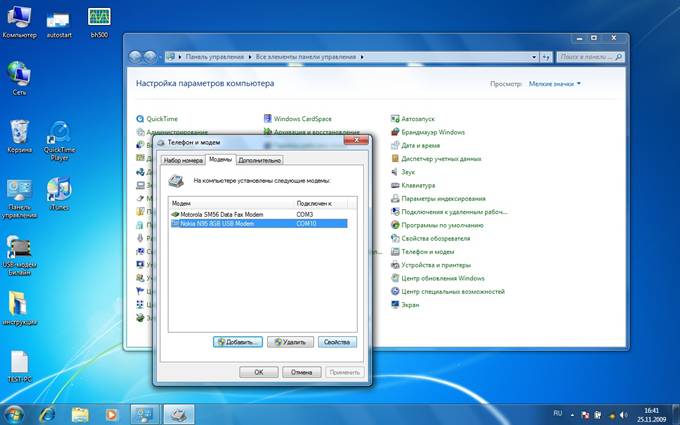Expand the Мелкие значки view dropdown
This screenshot has width=680, height=425.
click(x=555, y=84)
